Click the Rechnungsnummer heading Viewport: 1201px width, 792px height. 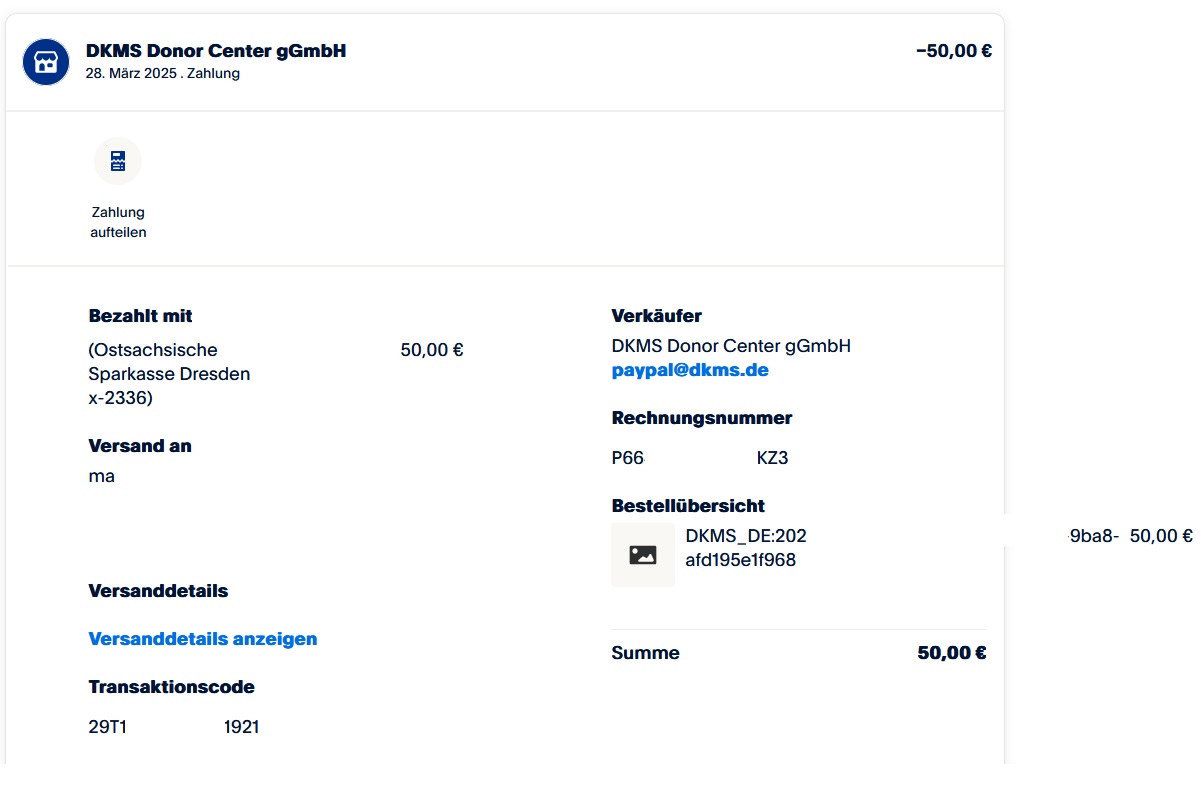pyautogui.click(x=701, y=418)
